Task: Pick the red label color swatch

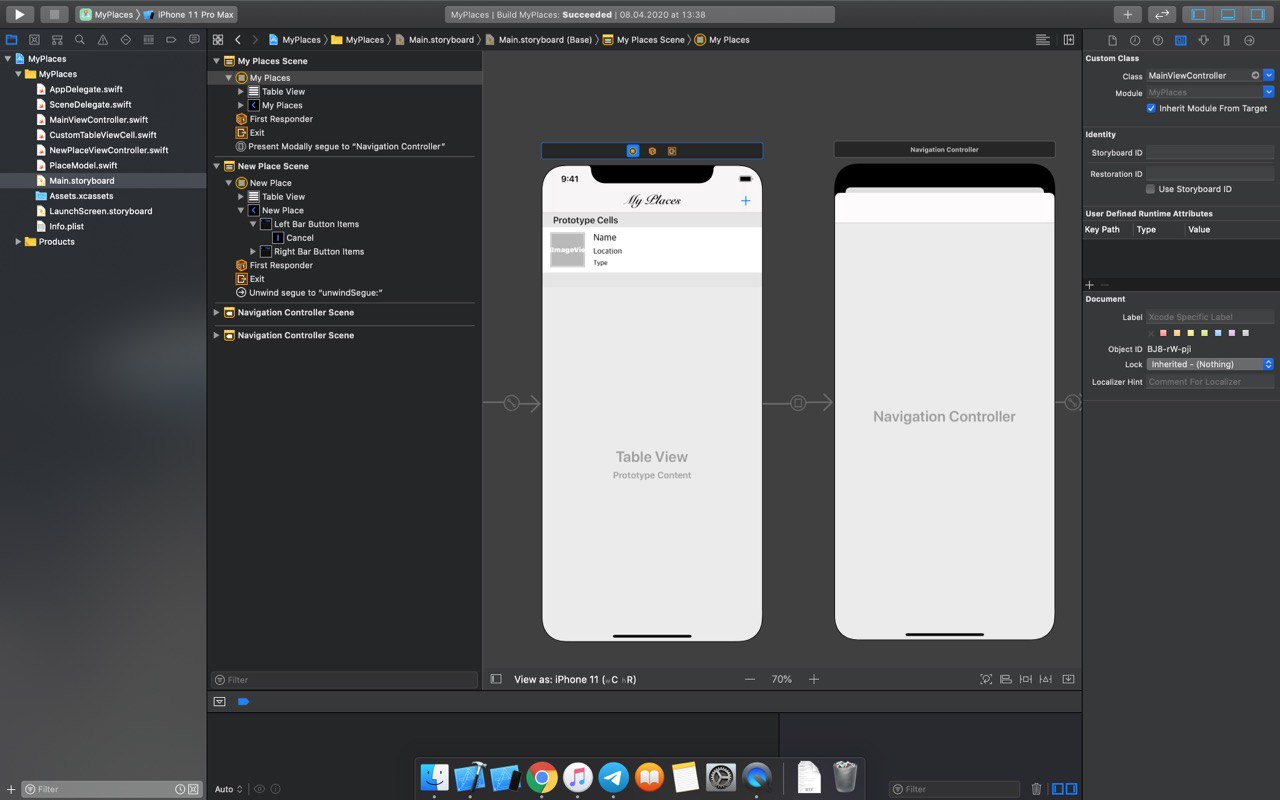Action: (1163, 333)
